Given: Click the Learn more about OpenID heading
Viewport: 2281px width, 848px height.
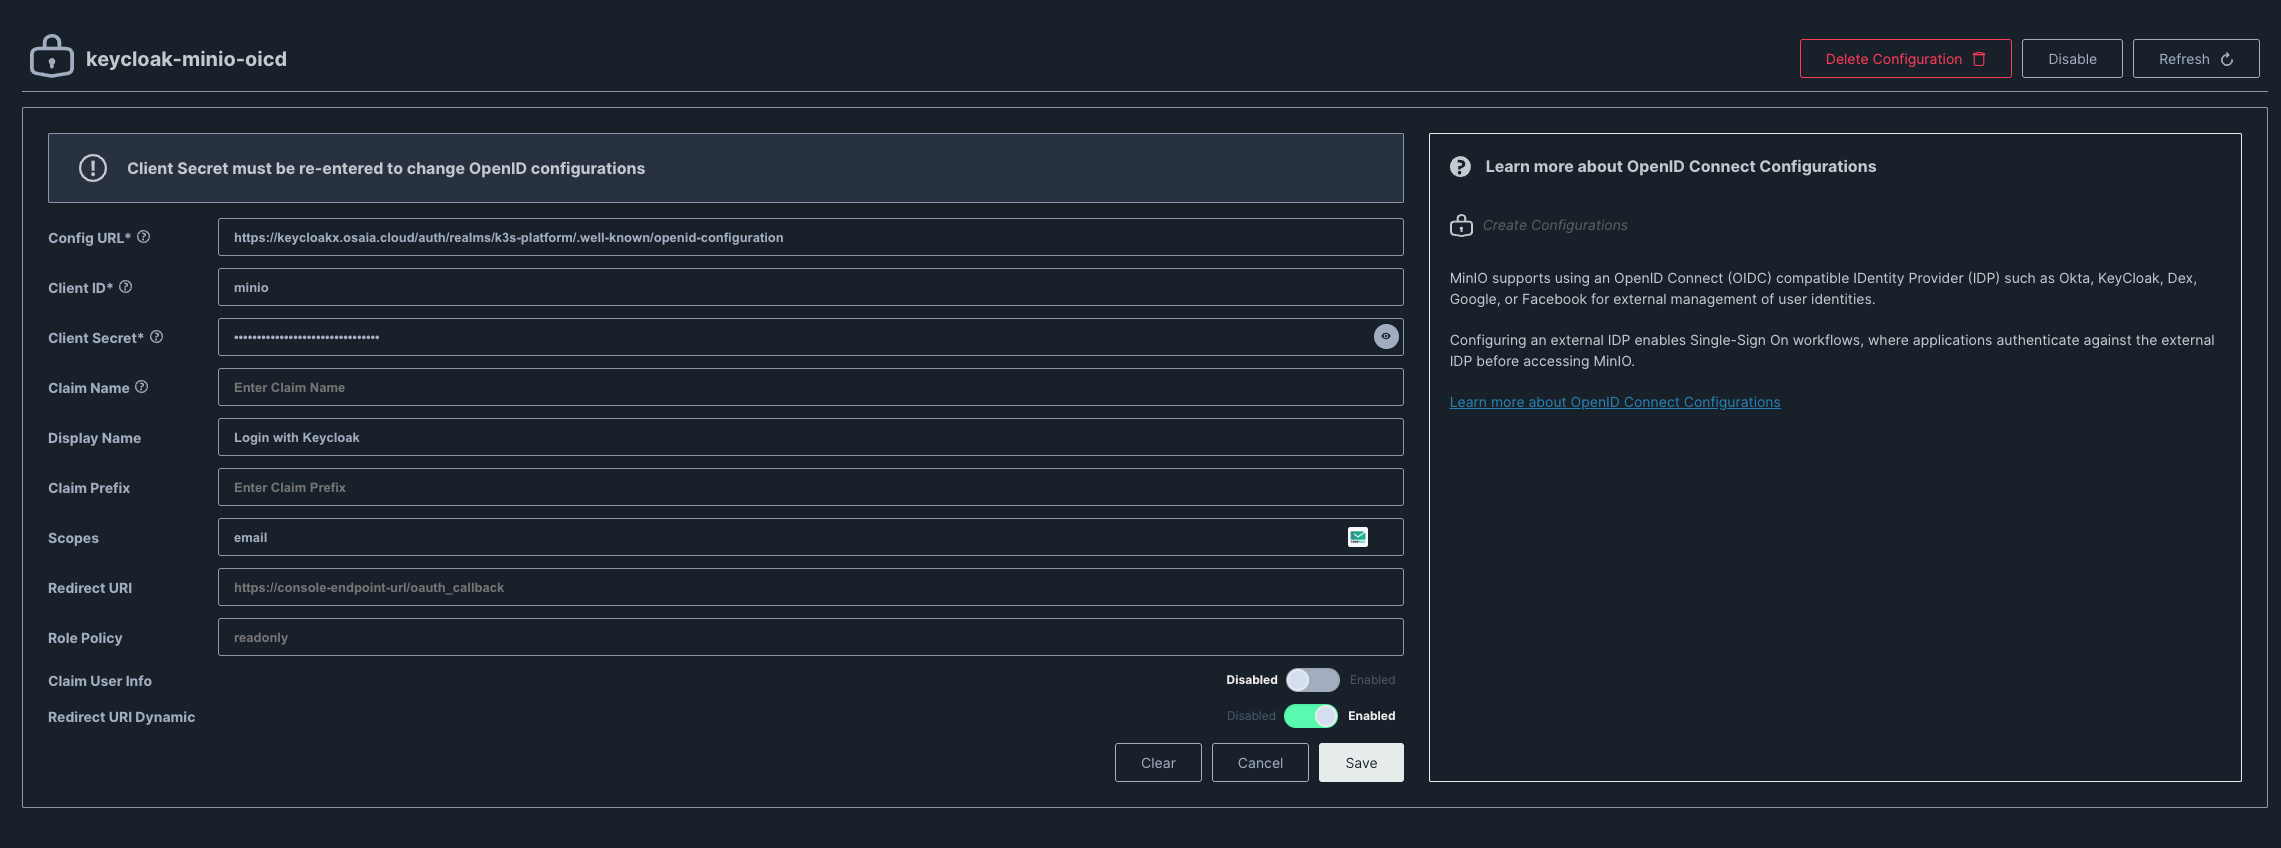Looking at the screenshot, I should (x=1680, y=167).
